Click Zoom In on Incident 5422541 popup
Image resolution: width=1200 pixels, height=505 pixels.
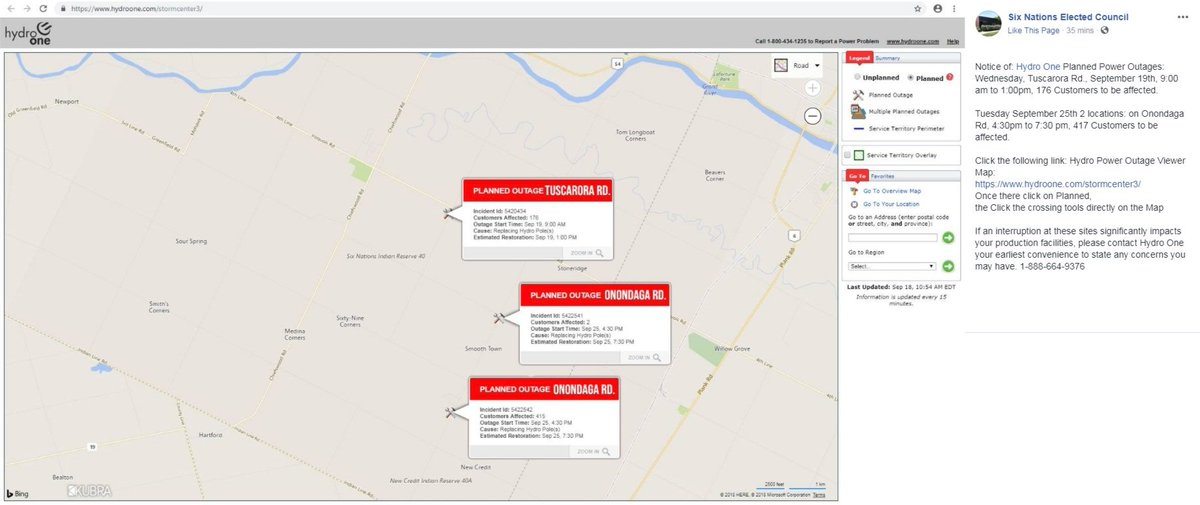[x=646, y=357]
